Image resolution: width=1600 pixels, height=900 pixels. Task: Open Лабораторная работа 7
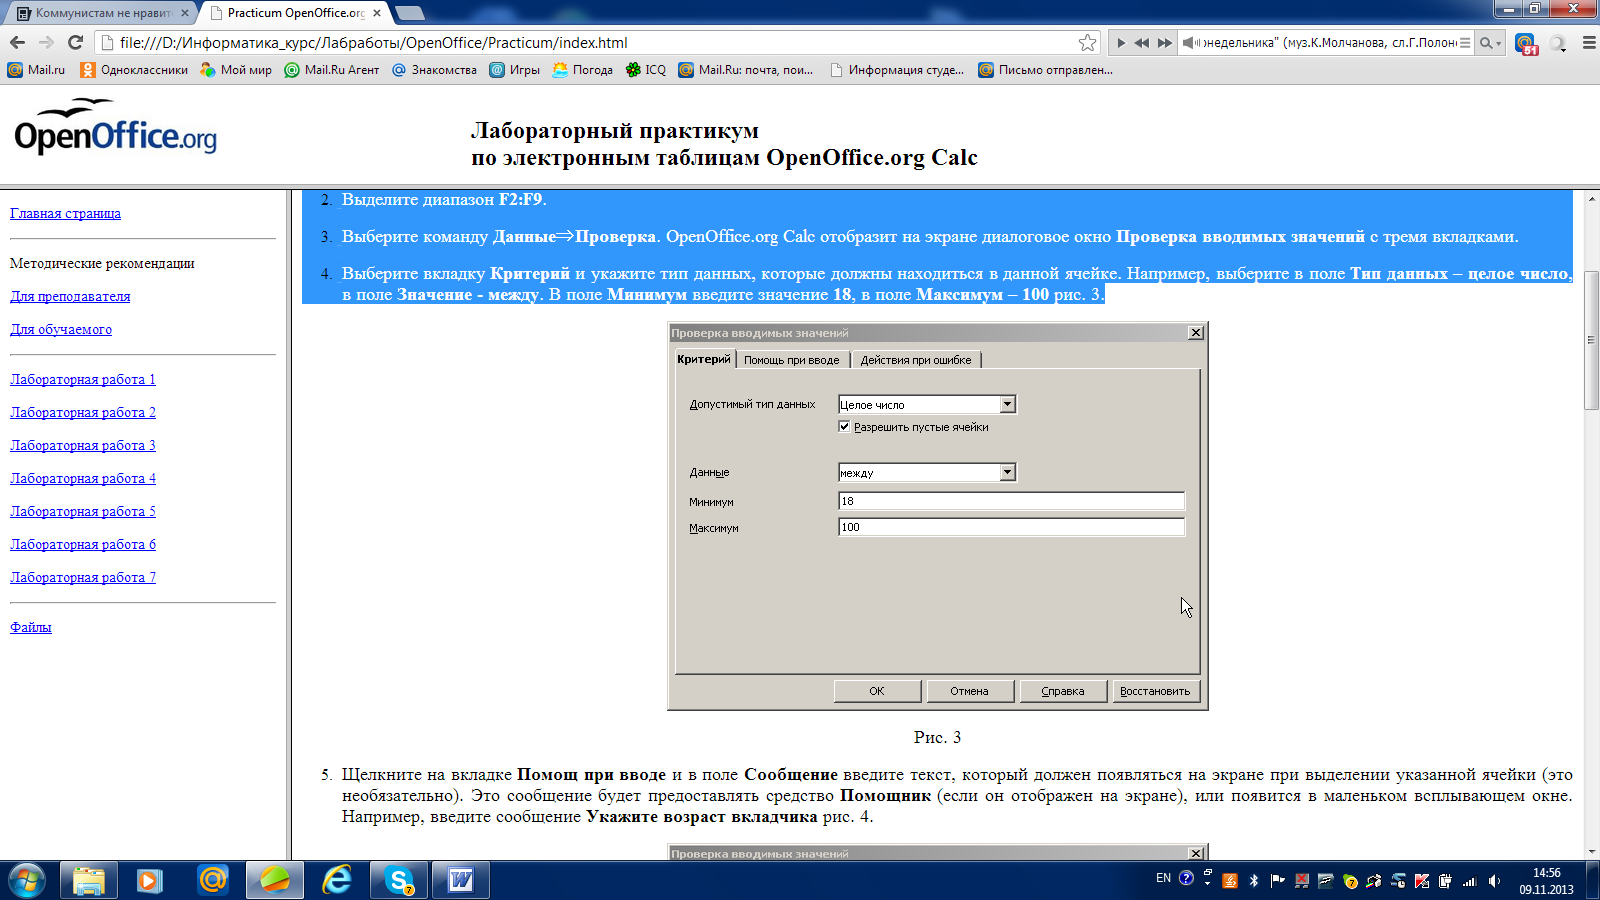click(x=83, y=577)
